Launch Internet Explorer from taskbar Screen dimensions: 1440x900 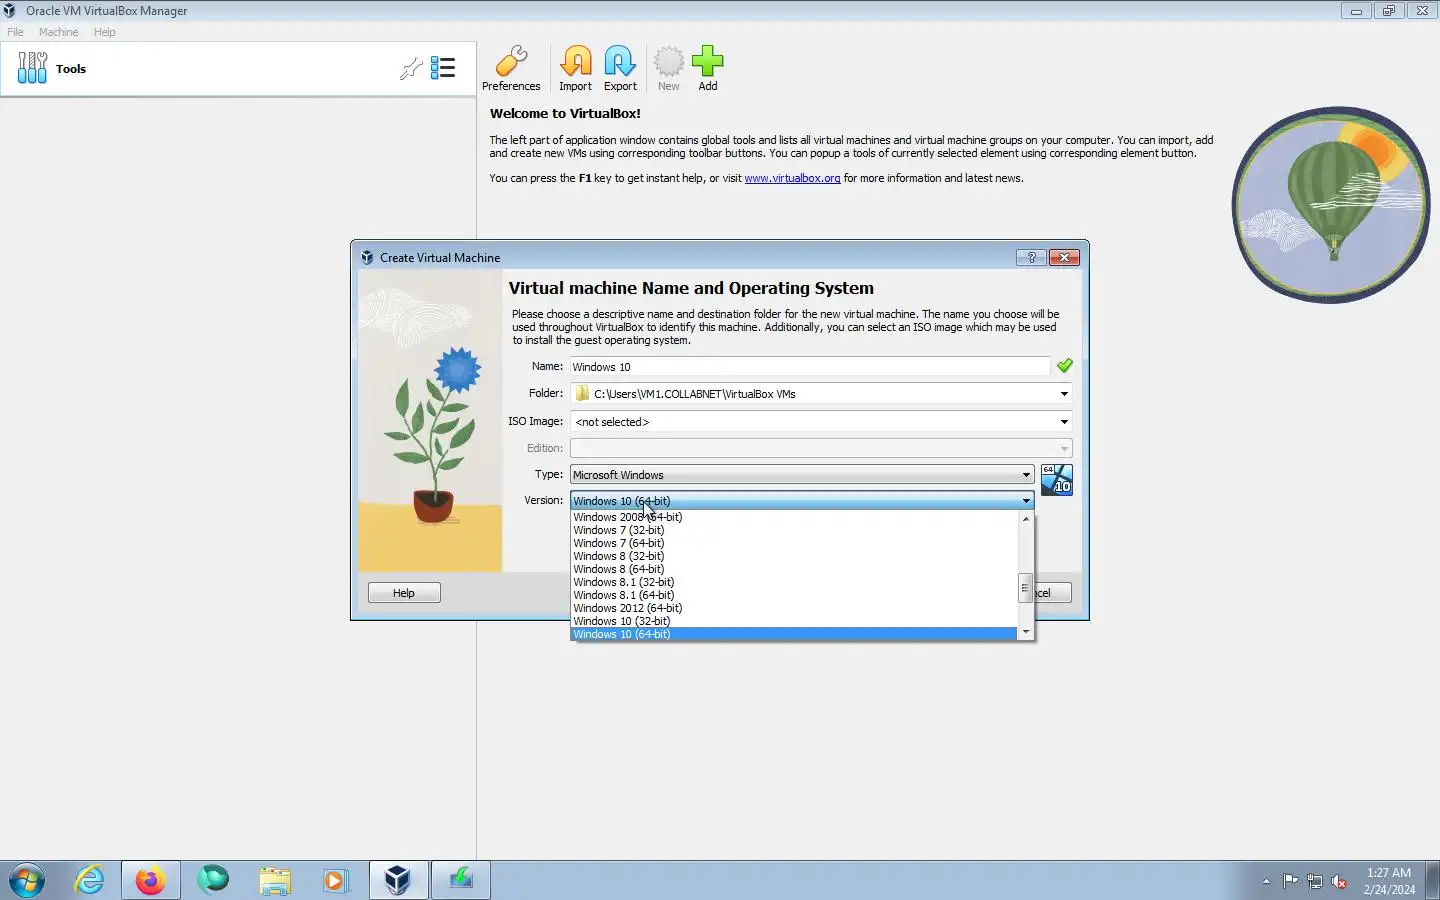[89, 881]
